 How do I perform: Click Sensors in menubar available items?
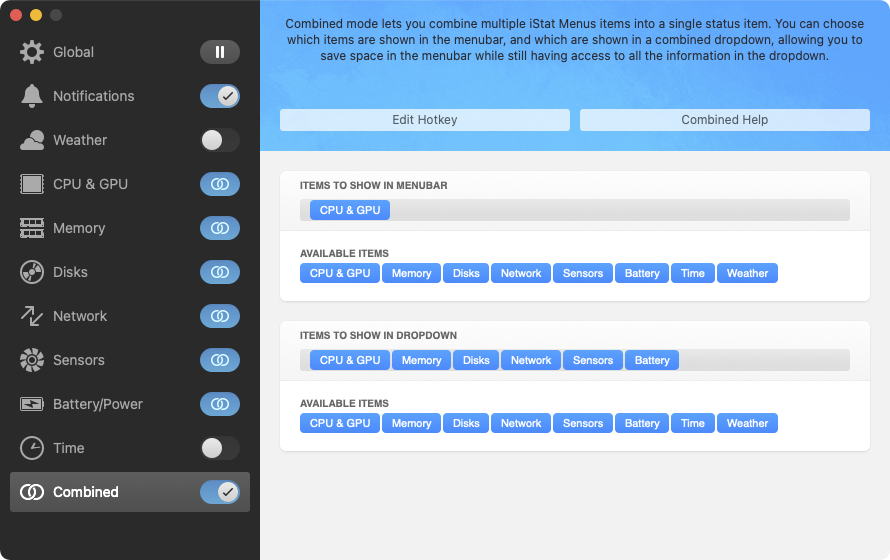[x=583, y=273]
